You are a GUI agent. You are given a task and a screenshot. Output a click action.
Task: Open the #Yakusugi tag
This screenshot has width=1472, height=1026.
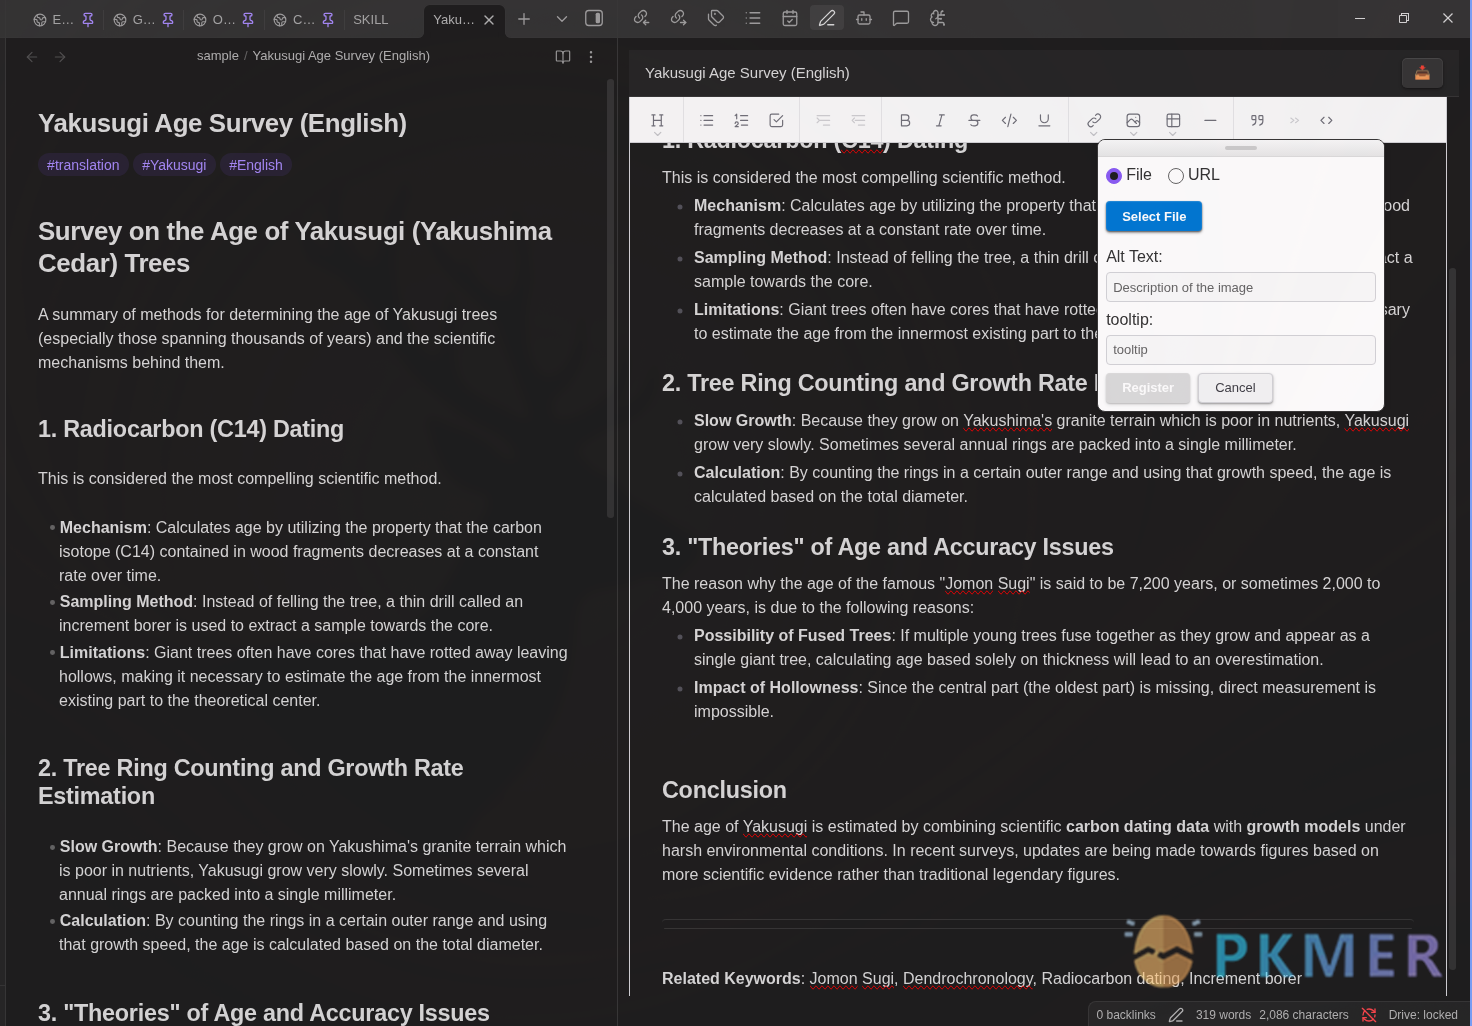174,165
